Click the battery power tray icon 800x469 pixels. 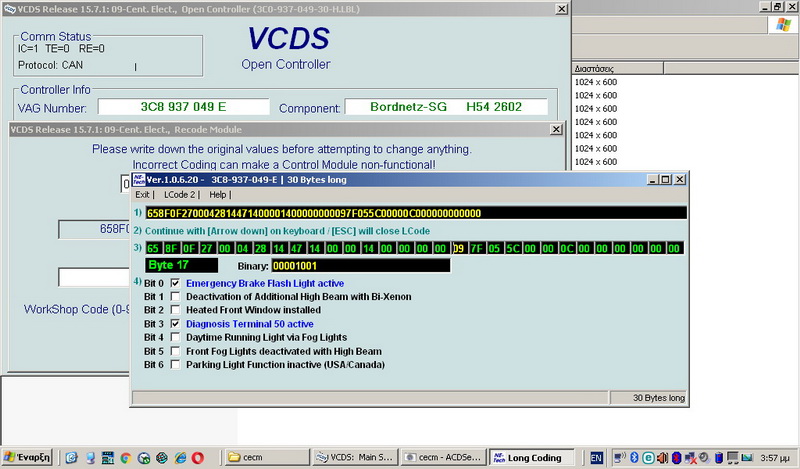point(719,458)
